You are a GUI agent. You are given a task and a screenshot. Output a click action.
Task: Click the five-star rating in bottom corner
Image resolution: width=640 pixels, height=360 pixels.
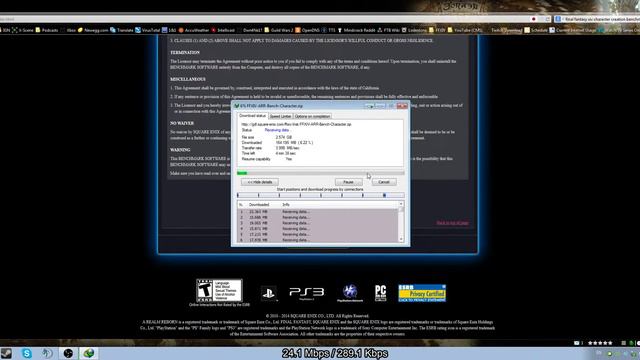click(x=600, y=343)
